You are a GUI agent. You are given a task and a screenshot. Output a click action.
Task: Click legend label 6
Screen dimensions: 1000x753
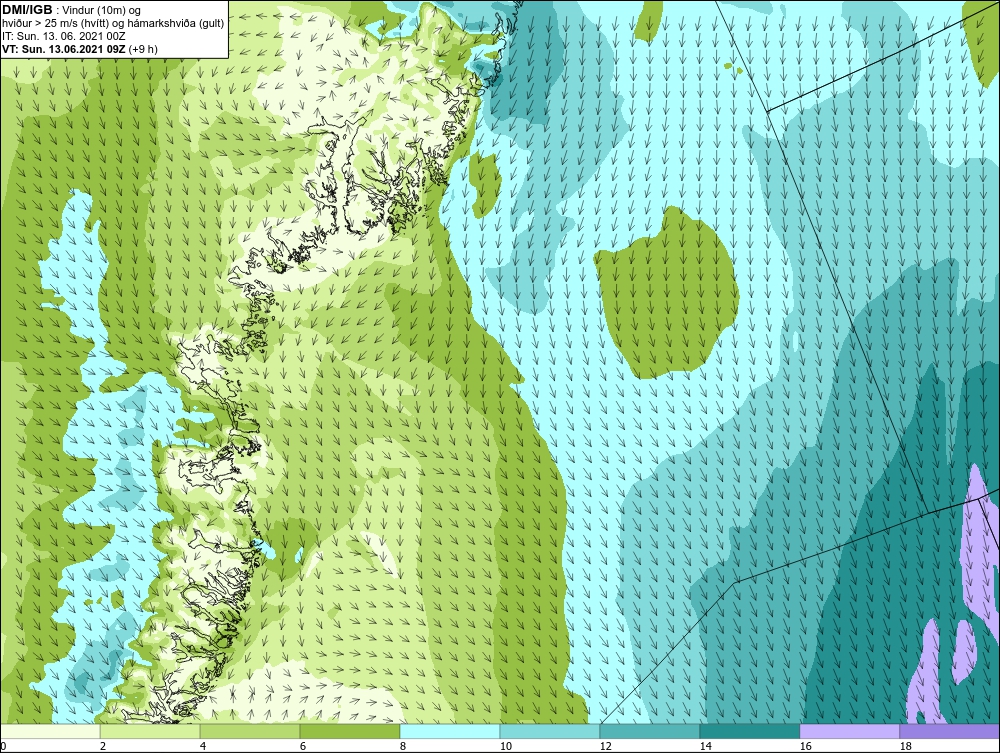303,746
